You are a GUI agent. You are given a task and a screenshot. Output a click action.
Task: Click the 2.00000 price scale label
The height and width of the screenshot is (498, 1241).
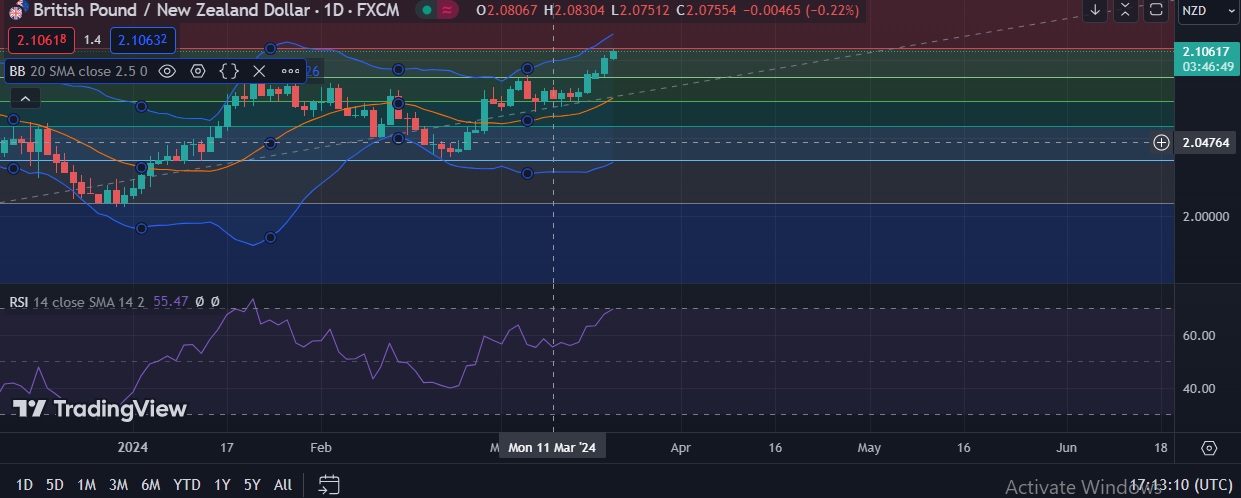(x=1204, y=216)
